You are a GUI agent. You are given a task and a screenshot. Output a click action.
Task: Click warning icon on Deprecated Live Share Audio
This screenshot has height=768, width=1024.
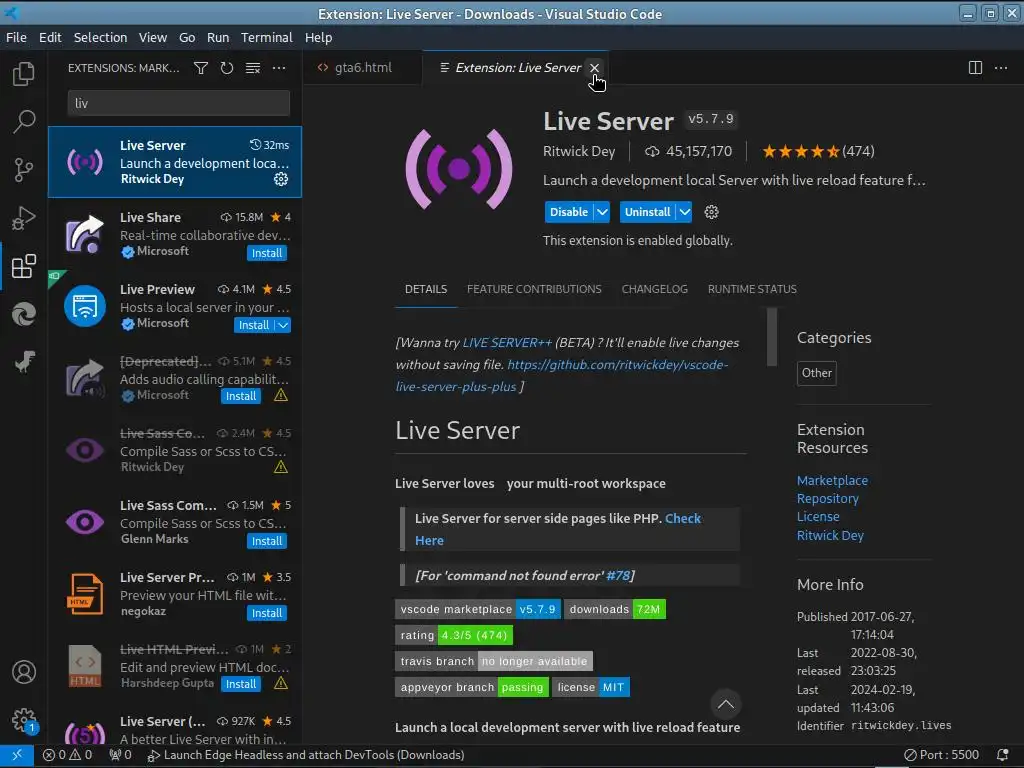(x=281, y=395)
